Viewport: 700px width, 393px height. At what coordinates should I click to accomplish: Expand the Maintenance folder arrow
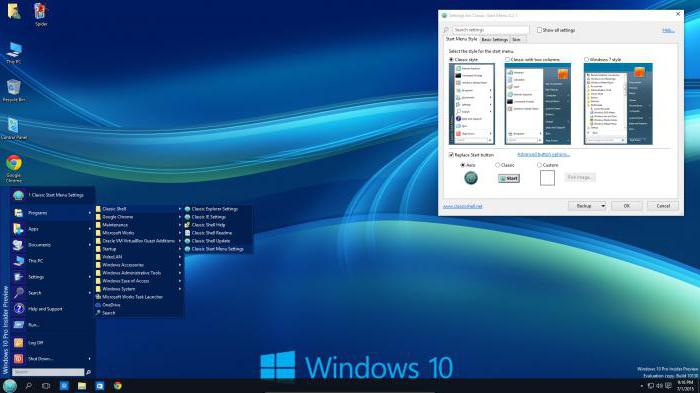pos(180,225)
